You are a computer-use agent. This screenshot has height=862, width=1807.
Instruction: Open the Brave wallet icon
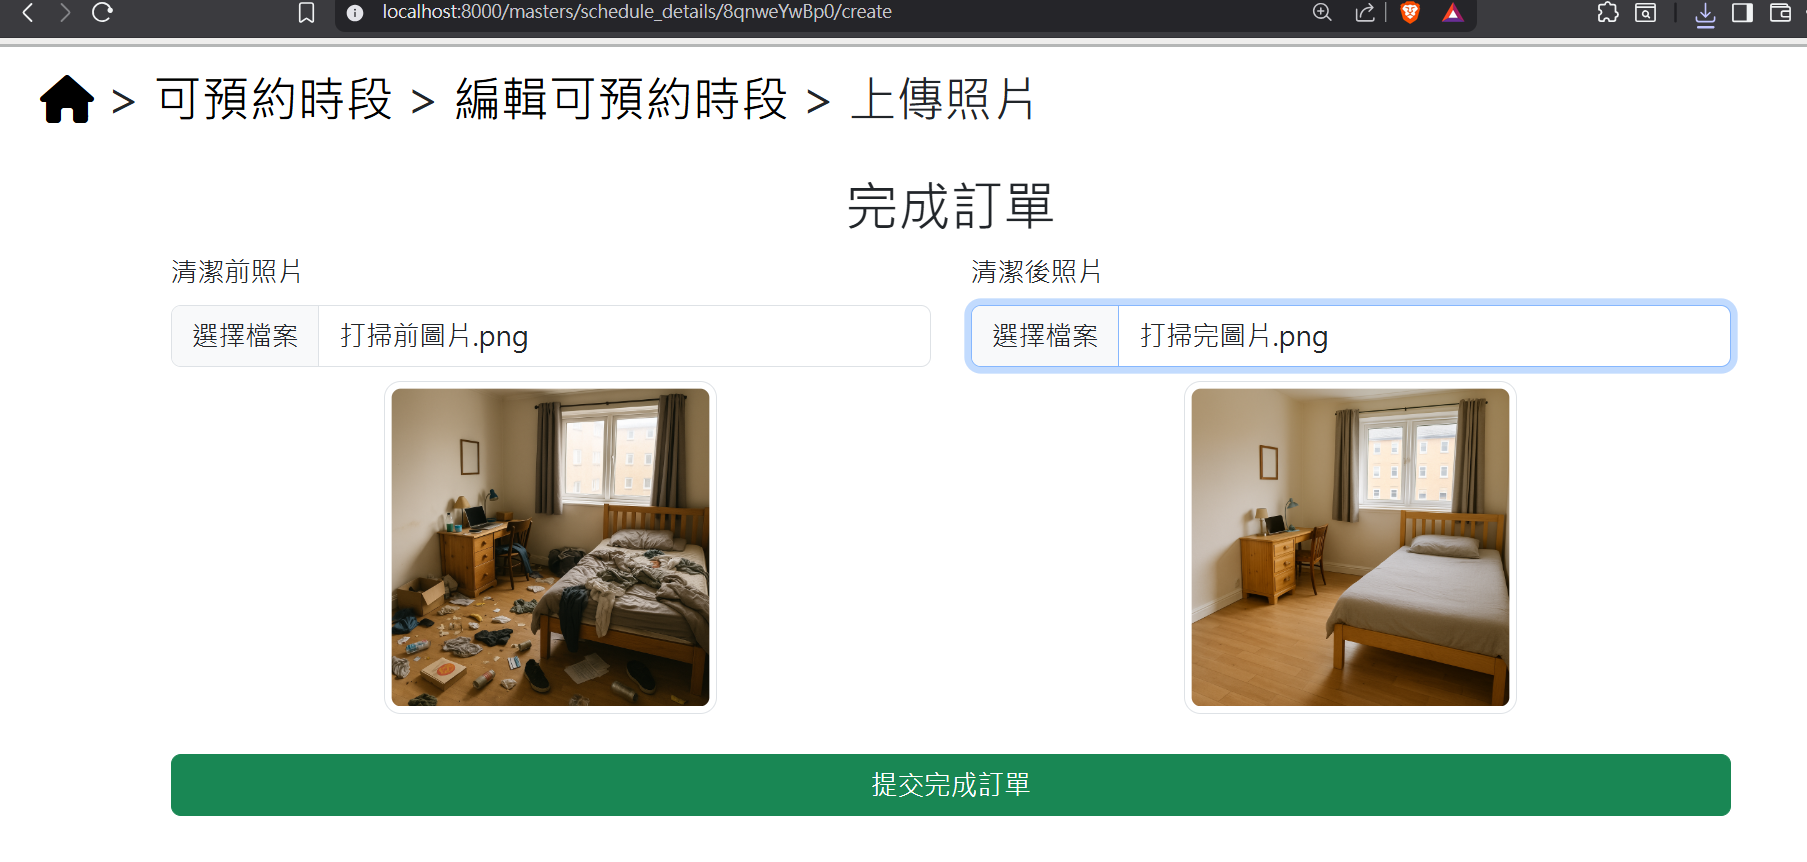click(x=1780, y=13)
